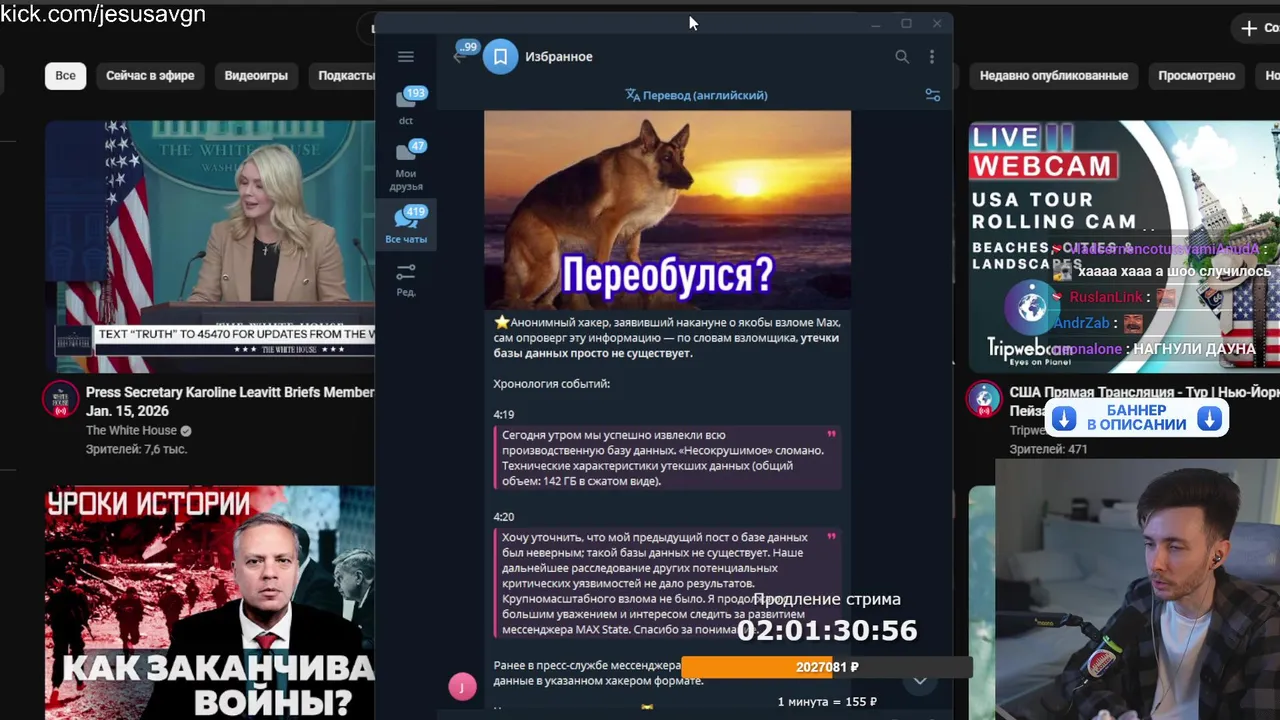Click the White House channel avatar
Image resolution: width=1280 pixels, height=720 pixels.
point(61,401)
